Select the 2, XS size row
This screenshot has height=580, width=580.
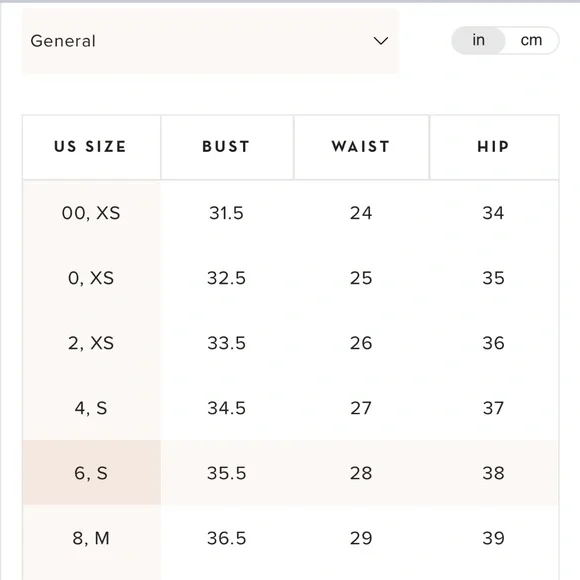[290, 343]
